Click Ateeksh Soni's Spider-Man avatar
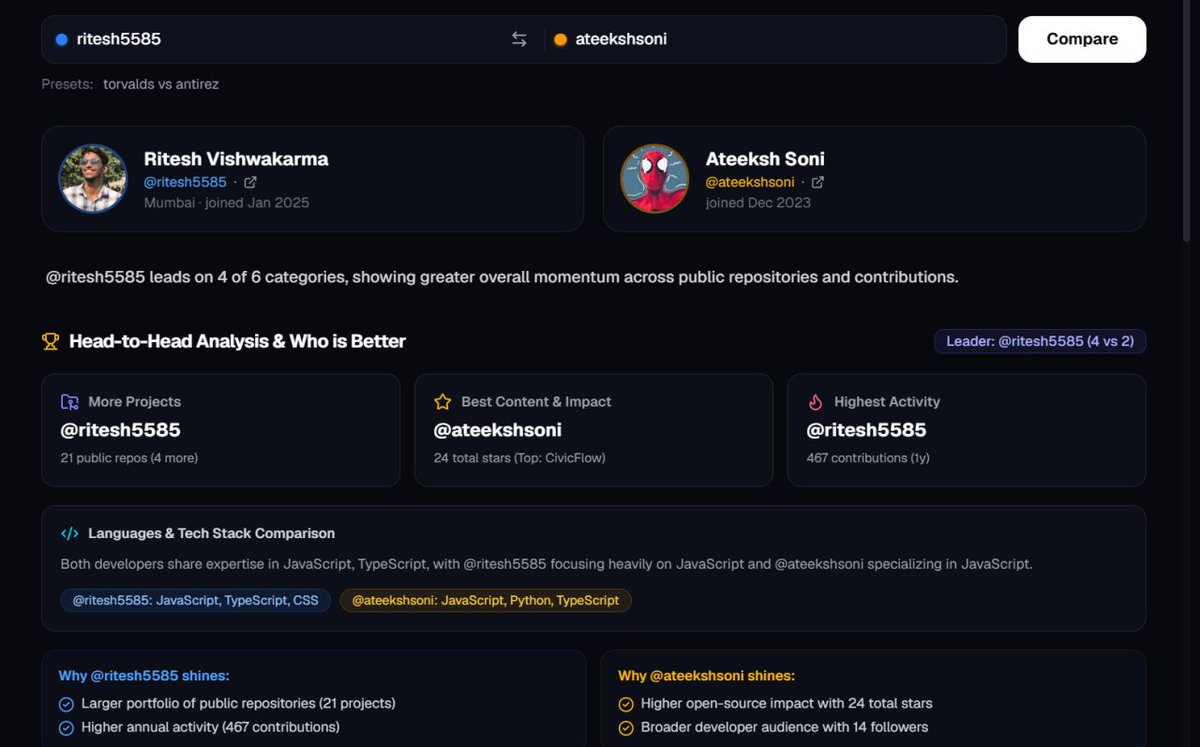The height and width of the screenshot is (747, 1200). (x=655, y=179)
